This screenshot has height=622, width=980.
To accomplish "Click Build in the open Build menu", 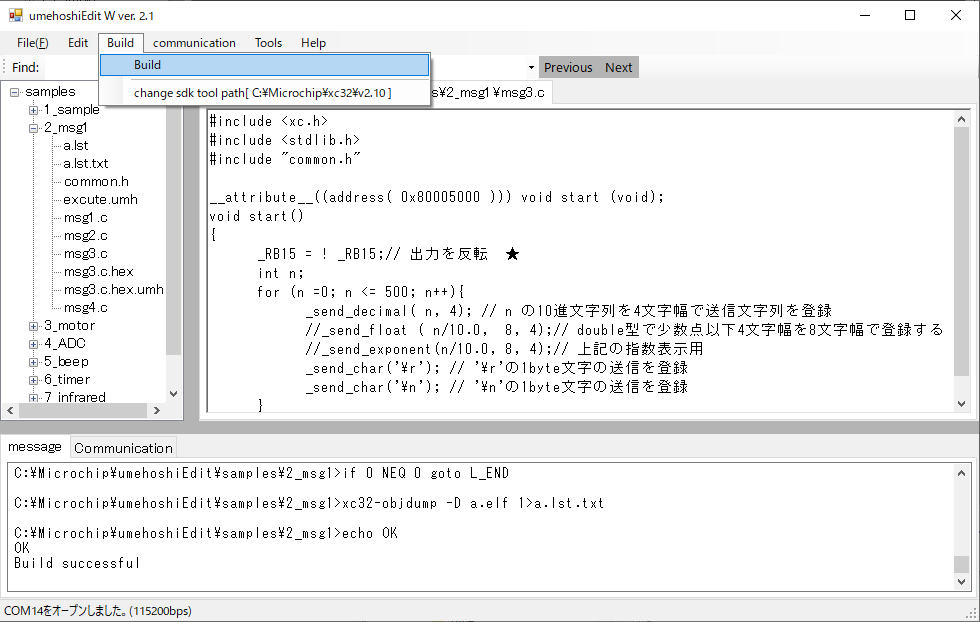I will pos(264,65).
